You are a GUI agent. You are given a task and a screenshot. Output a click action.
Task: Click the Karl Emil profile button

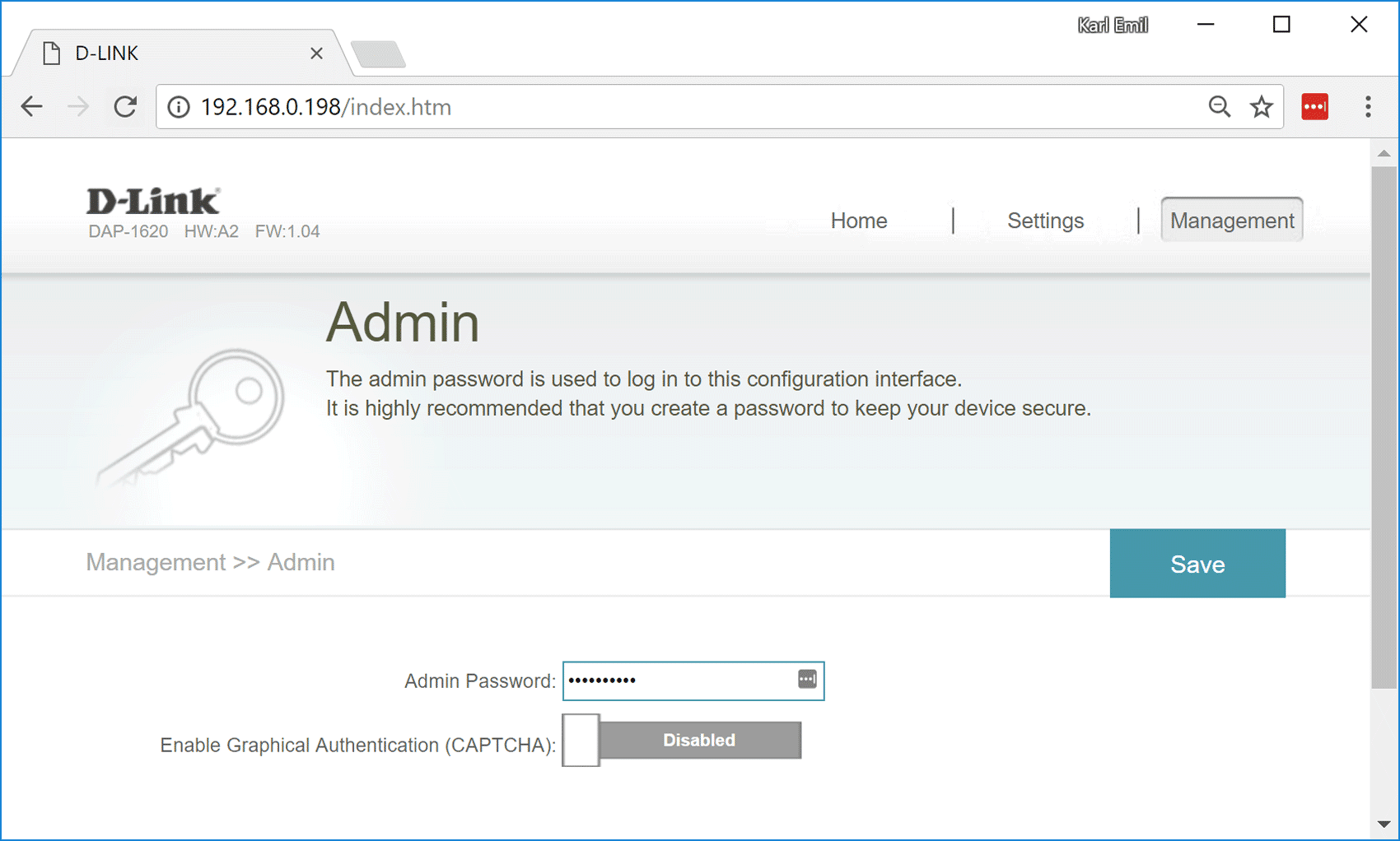click(x=1112, y=25)
